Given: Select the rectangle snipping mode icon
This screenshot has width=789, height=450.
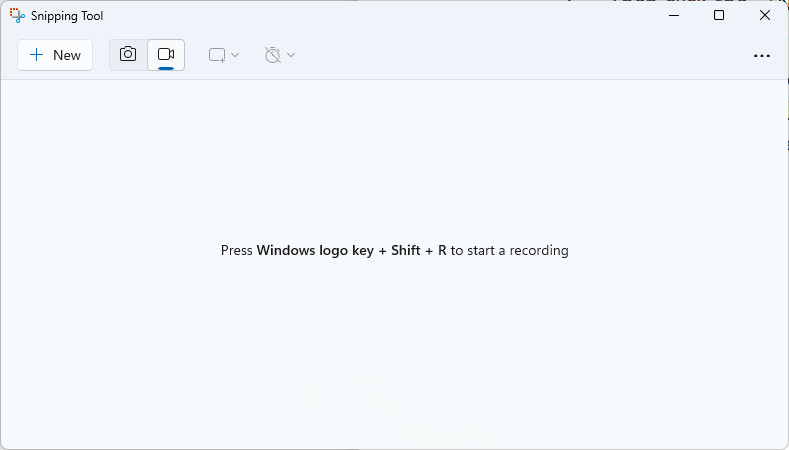Looking at the screenshot, I should point(217,55).
